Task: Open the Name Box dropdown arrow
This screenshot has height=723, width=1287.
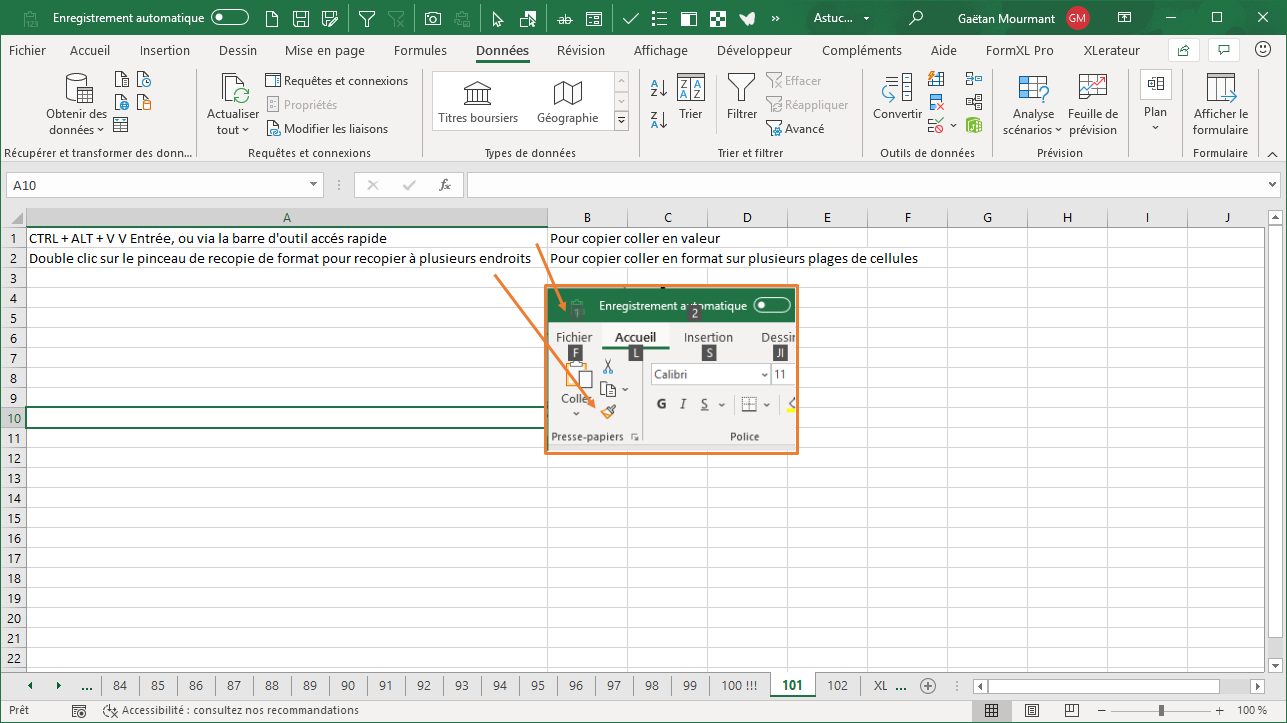Action: pyautogui.click(x=314, y=185)
